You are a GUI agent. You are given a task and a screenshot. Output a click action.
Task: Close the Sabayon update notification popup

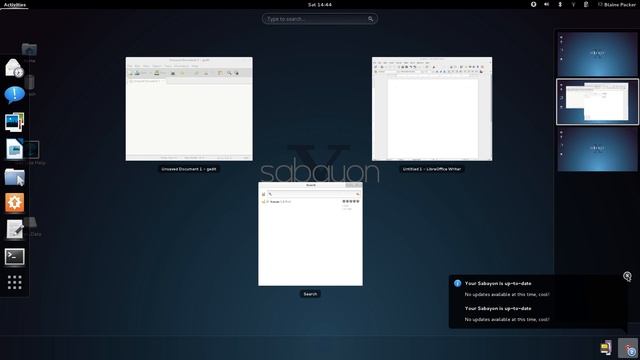[627, 276]
